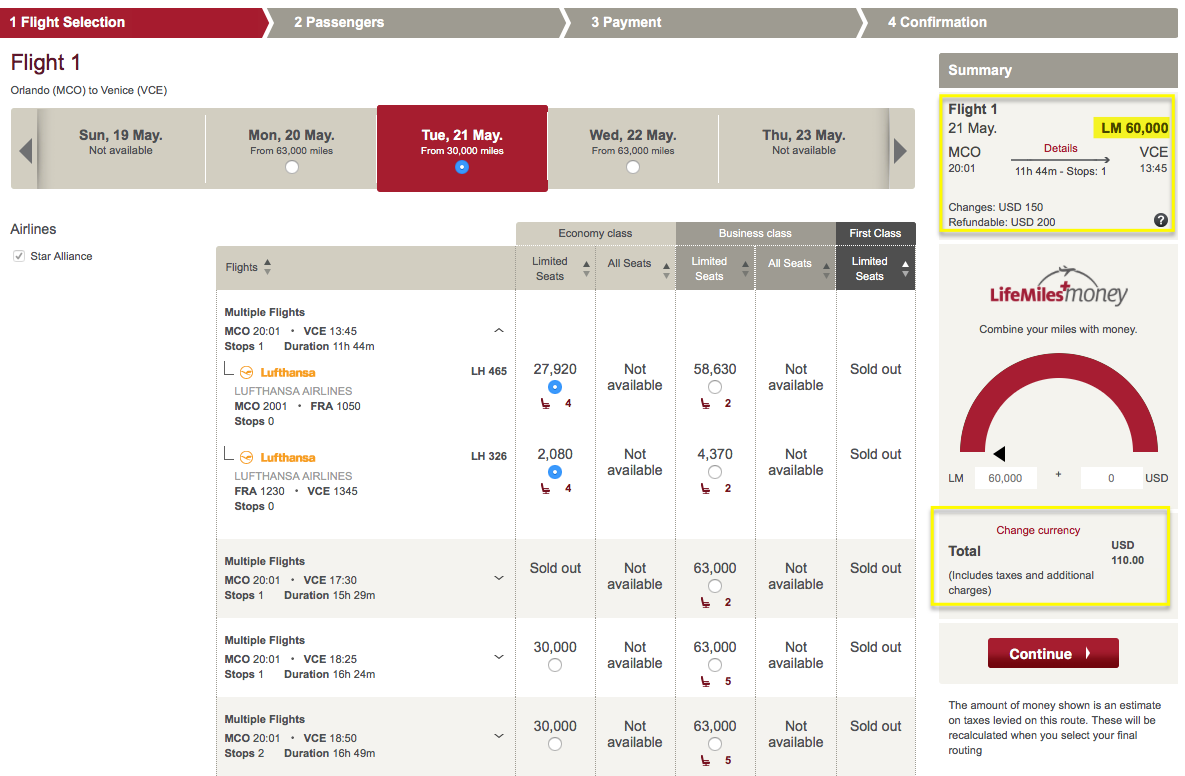The image size is (1185, 776).
Task: Open the 2 Passengers step
Action: (x=417, y=23)
